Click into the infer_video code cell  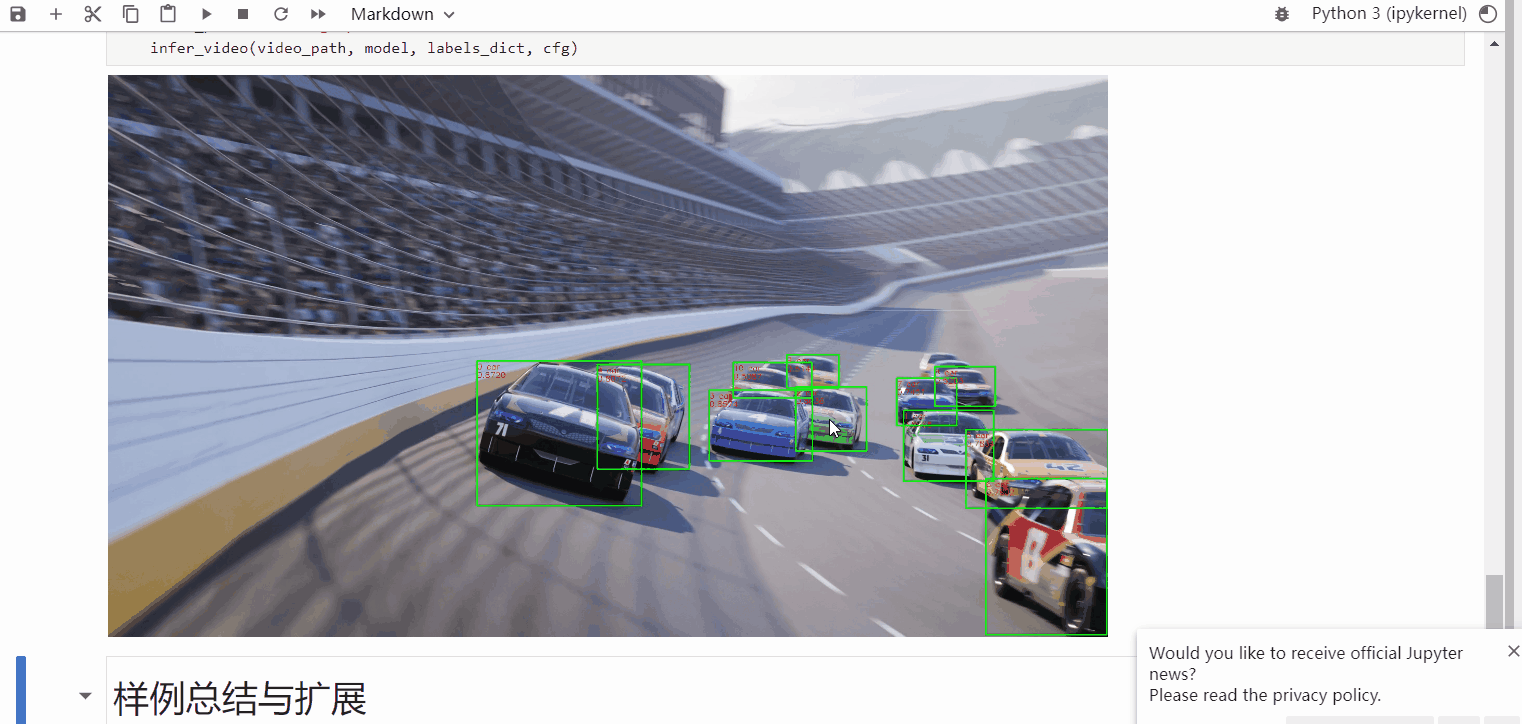(700, 48)
